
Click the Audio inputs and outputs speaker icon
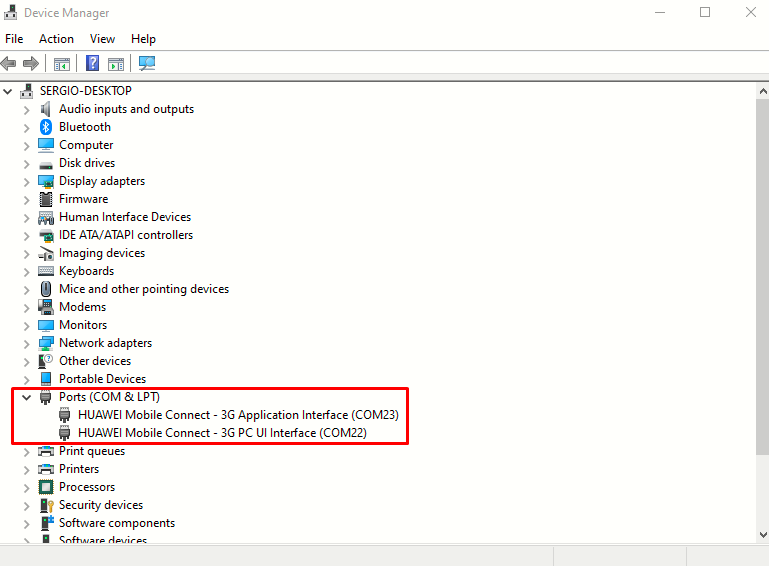tap(46, 109)
